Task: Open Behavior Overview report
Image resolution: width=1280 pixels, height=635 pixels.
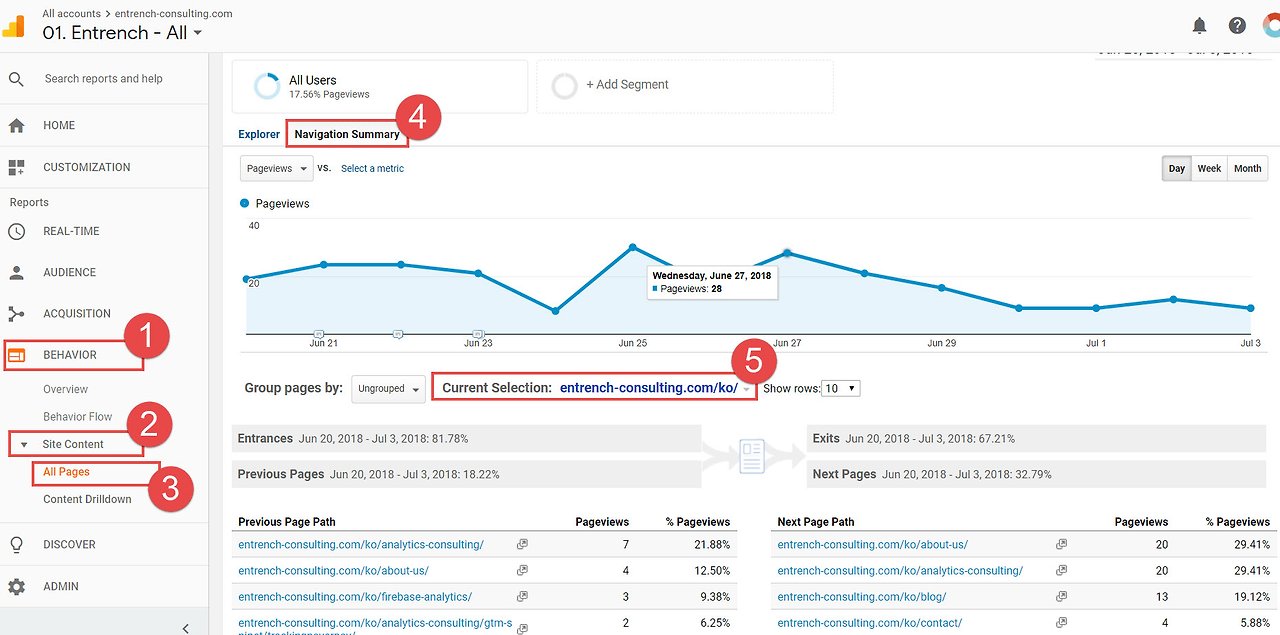Action: [65, 390]
